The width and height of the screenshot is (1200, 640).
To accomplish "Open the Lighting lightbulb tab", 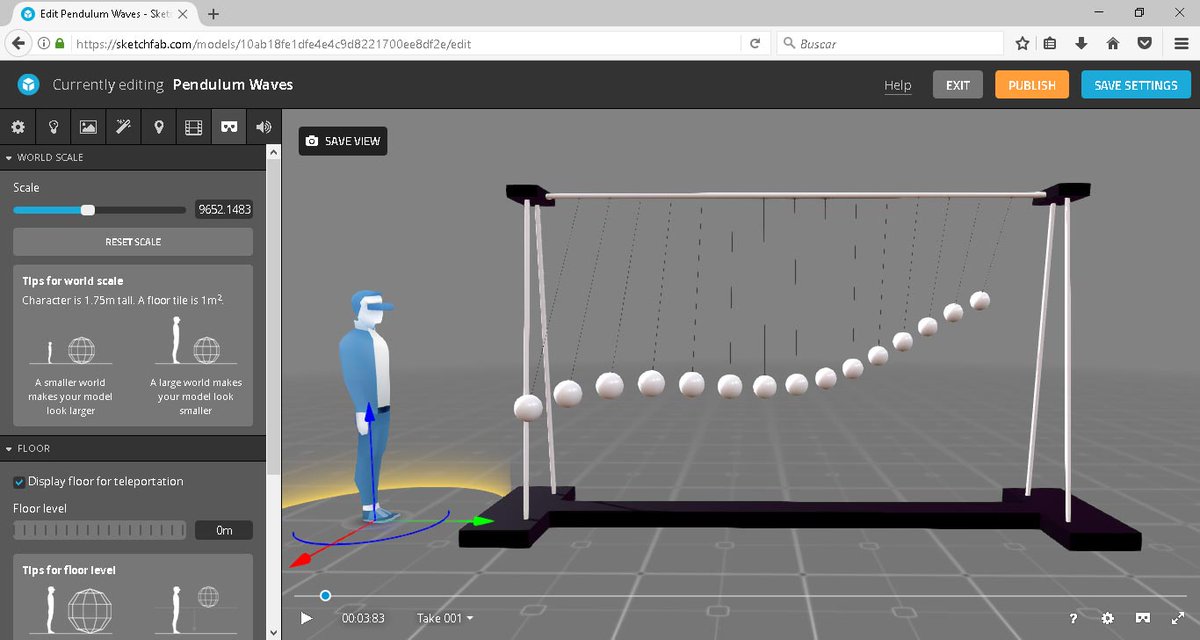I will [53, 127].
